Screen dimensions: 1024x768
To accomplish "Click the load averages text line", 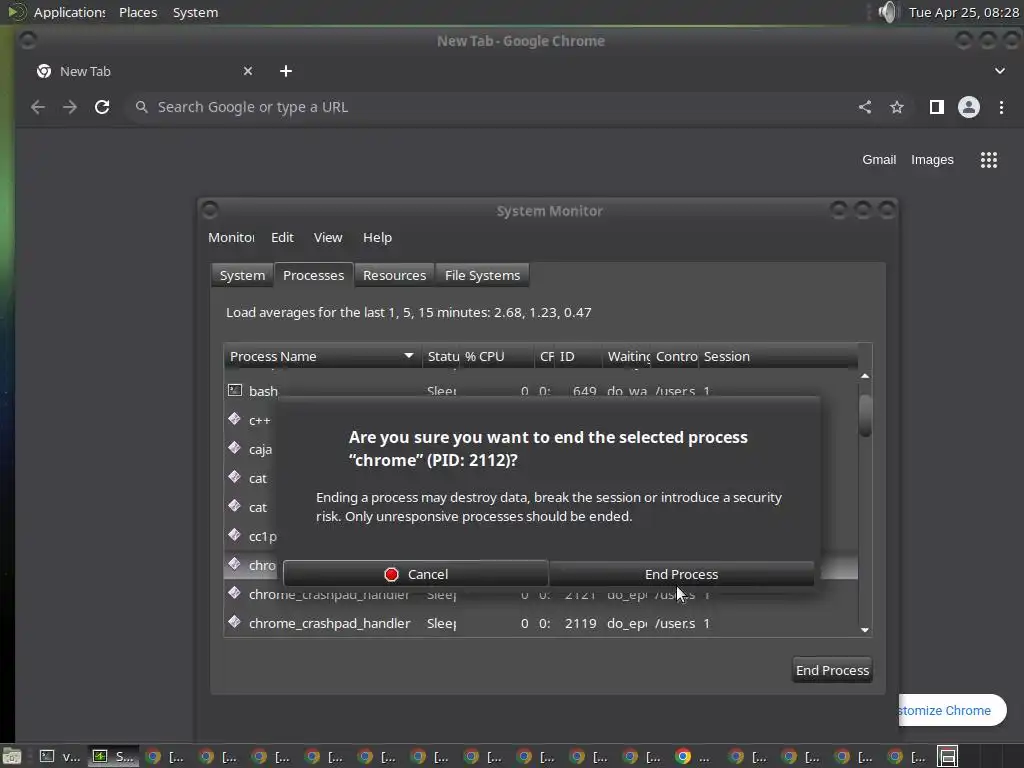I will [x=409, y=312].
